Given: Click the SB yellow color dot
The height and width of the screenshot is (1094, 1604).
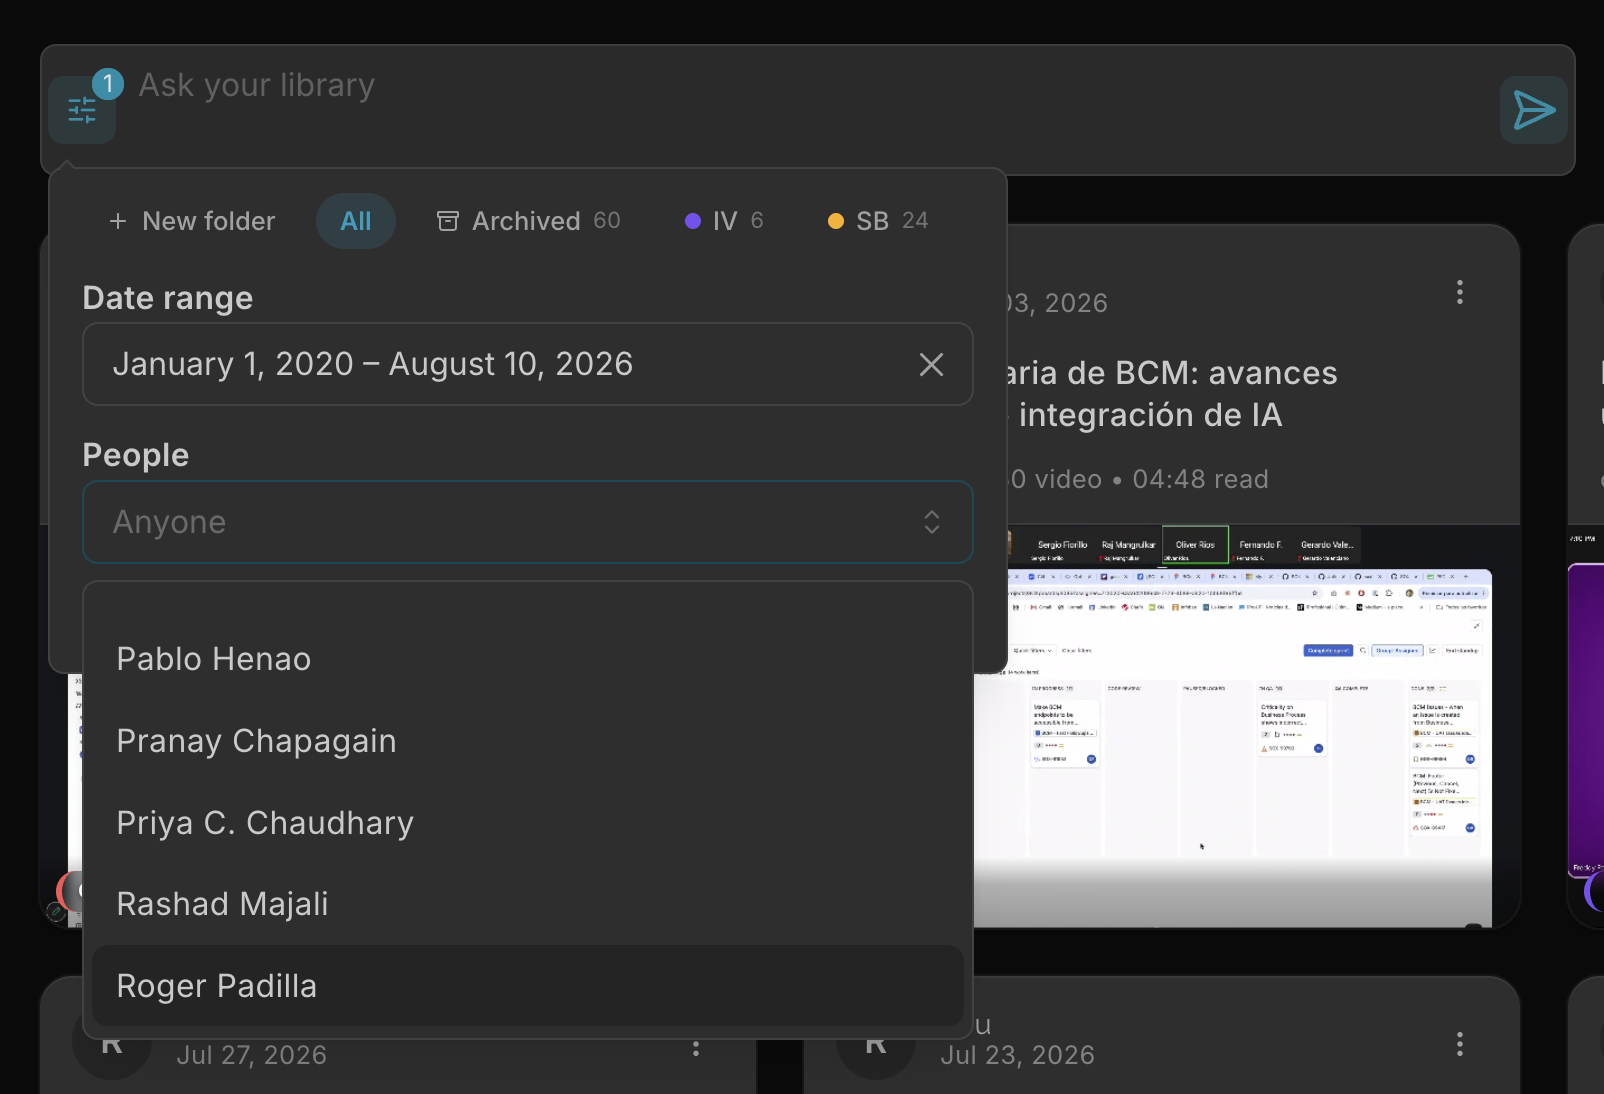Looking at the screenshot, I should pyautogui.click(x=836, y=221).
